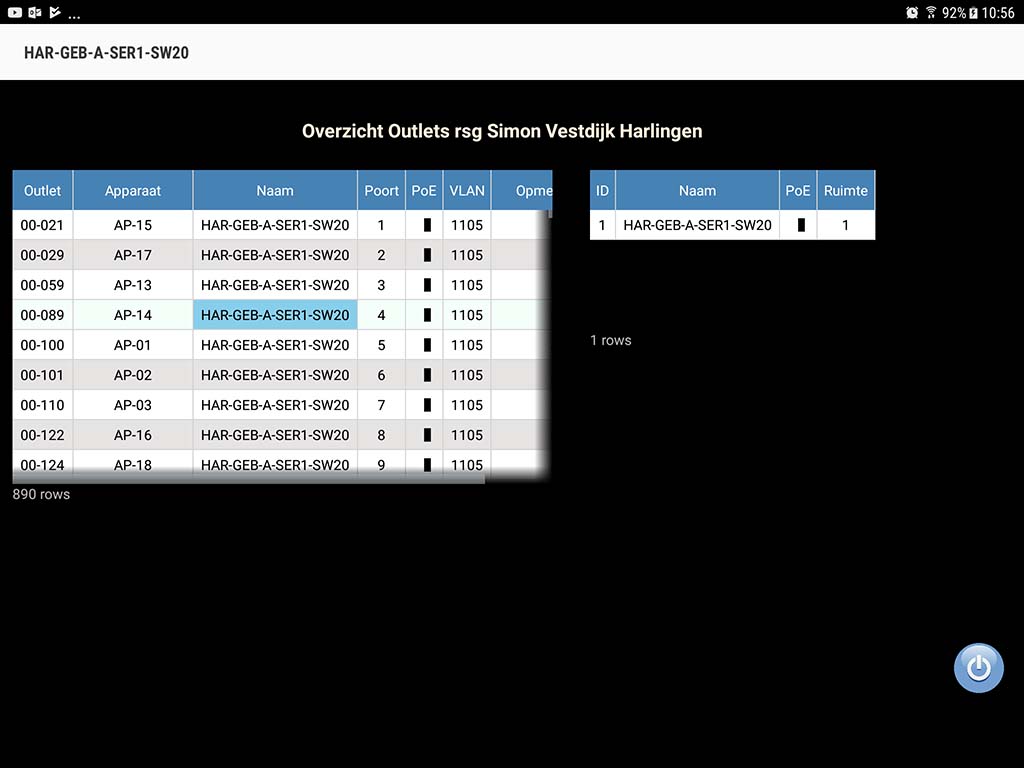This screenshot has width=1024, height=768.
Task: Select device cell AP-15
Action: pos(133,225)
